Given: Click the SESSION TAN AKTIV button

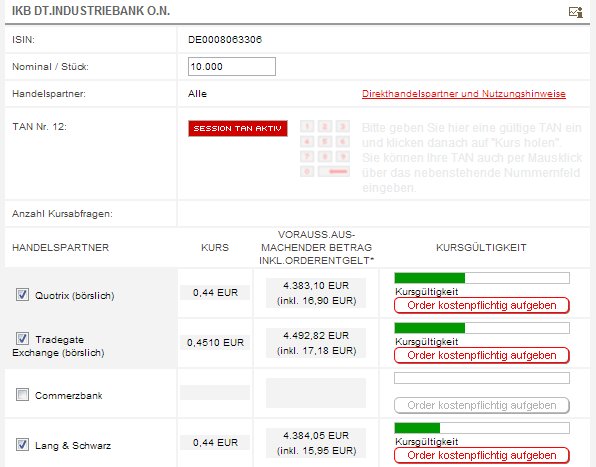Looking at the screenshot, I should [x=238, y=128].
